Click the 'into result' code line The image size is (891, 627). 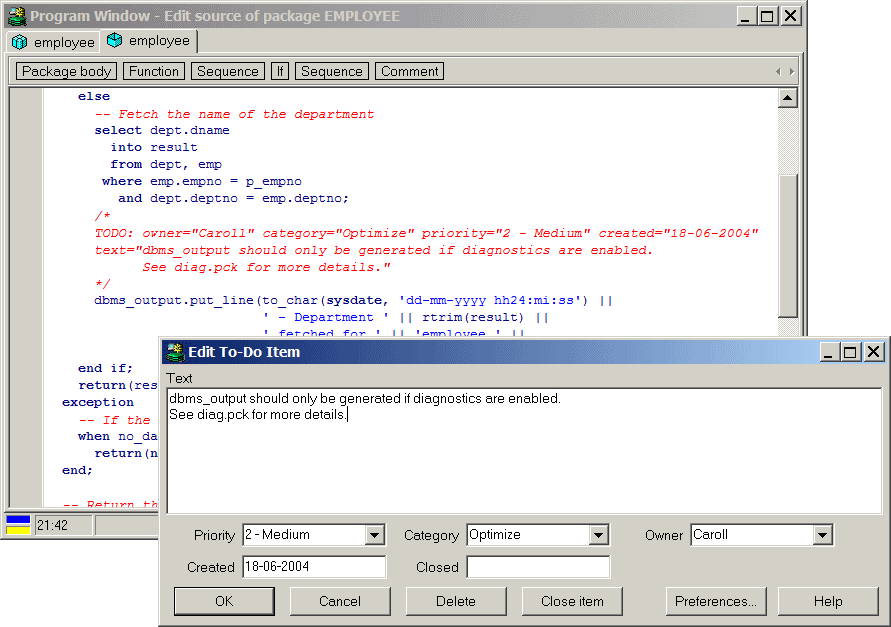(154, 147)
